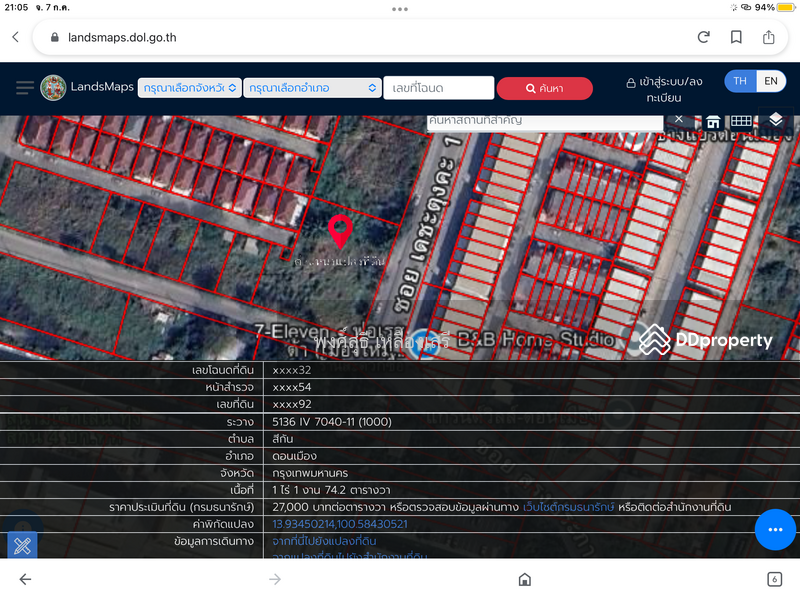The image size is (800, 600).
Task: Click the ซอย เดชะตุงคะ 1 road label
Action: 426,223
